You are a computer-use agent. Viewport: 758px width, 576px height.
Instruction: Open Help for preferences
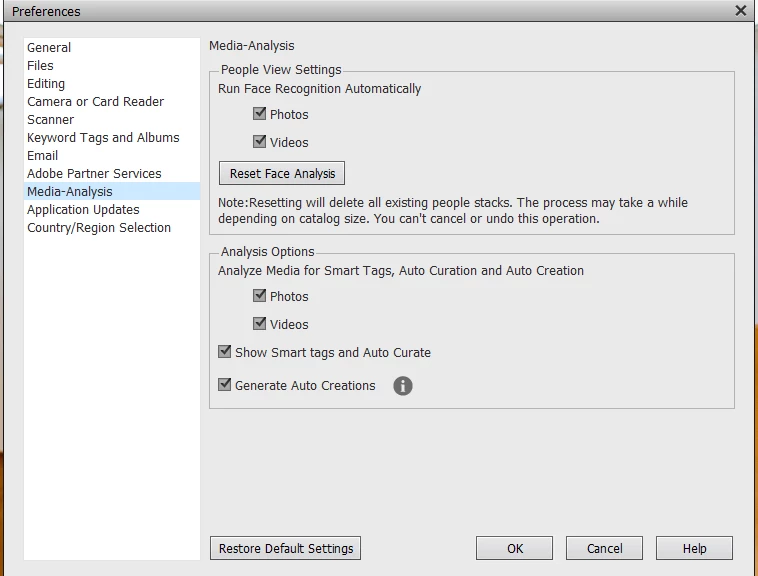pyautogui.click(x=694, y=548)
